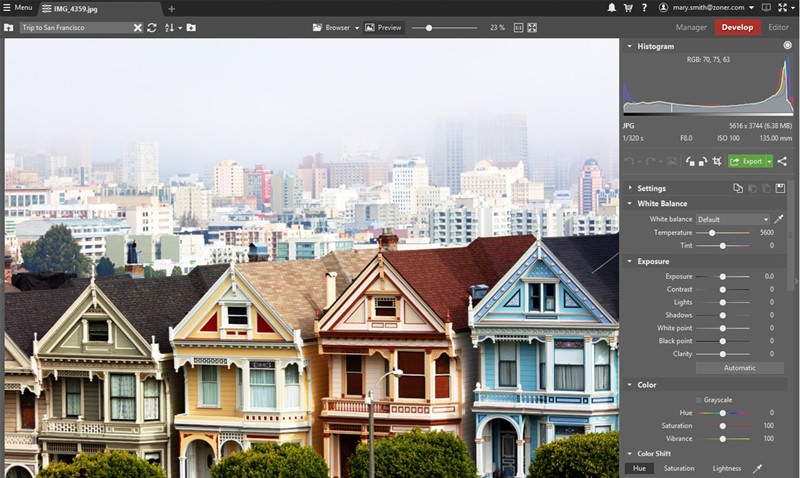Adjust the Hue slider
The height and width of the screenshot is (478, 800).
[x=723, y=413]
